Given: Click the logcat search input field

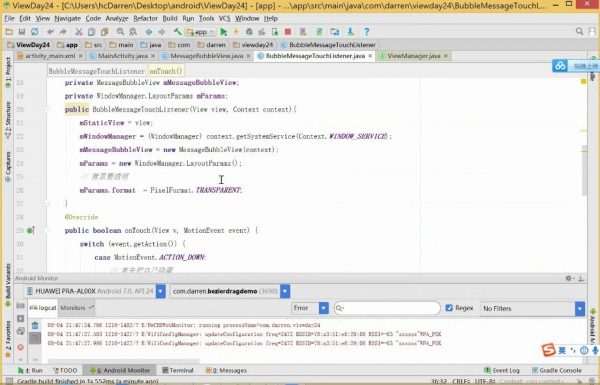Looking at the screenshot, I should point(387,308).
